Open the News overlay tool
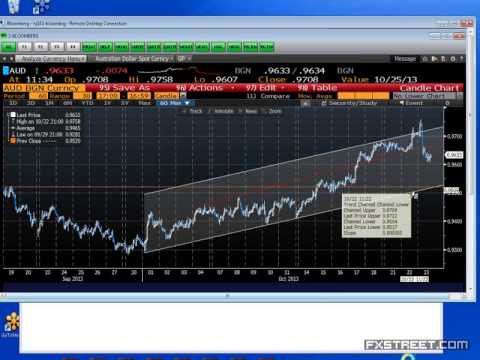The height and width of the screenshot is (360, 480). coord(248,111)
